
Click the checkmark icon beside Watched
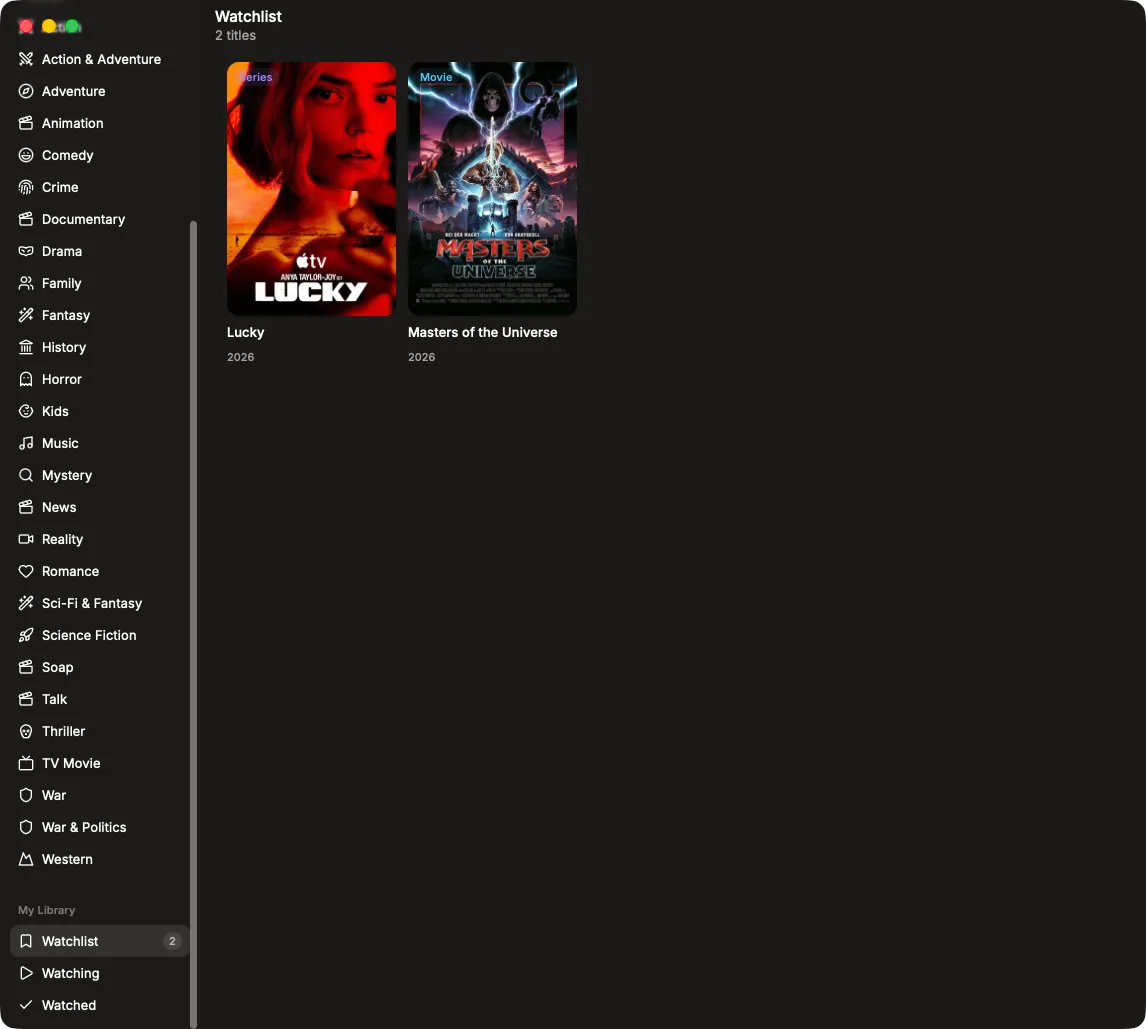click(x=26, y=1005)
